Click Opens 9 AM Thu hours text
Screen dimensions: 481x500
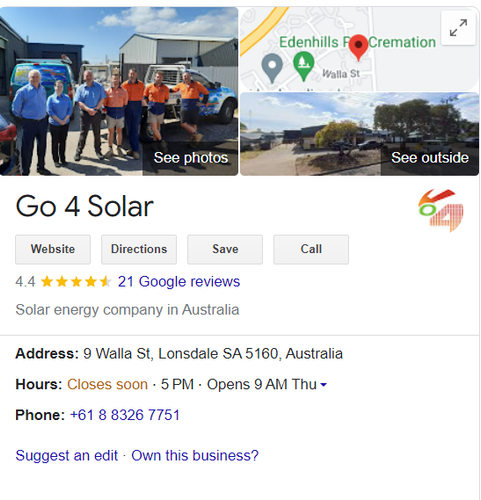click(262, 384)
